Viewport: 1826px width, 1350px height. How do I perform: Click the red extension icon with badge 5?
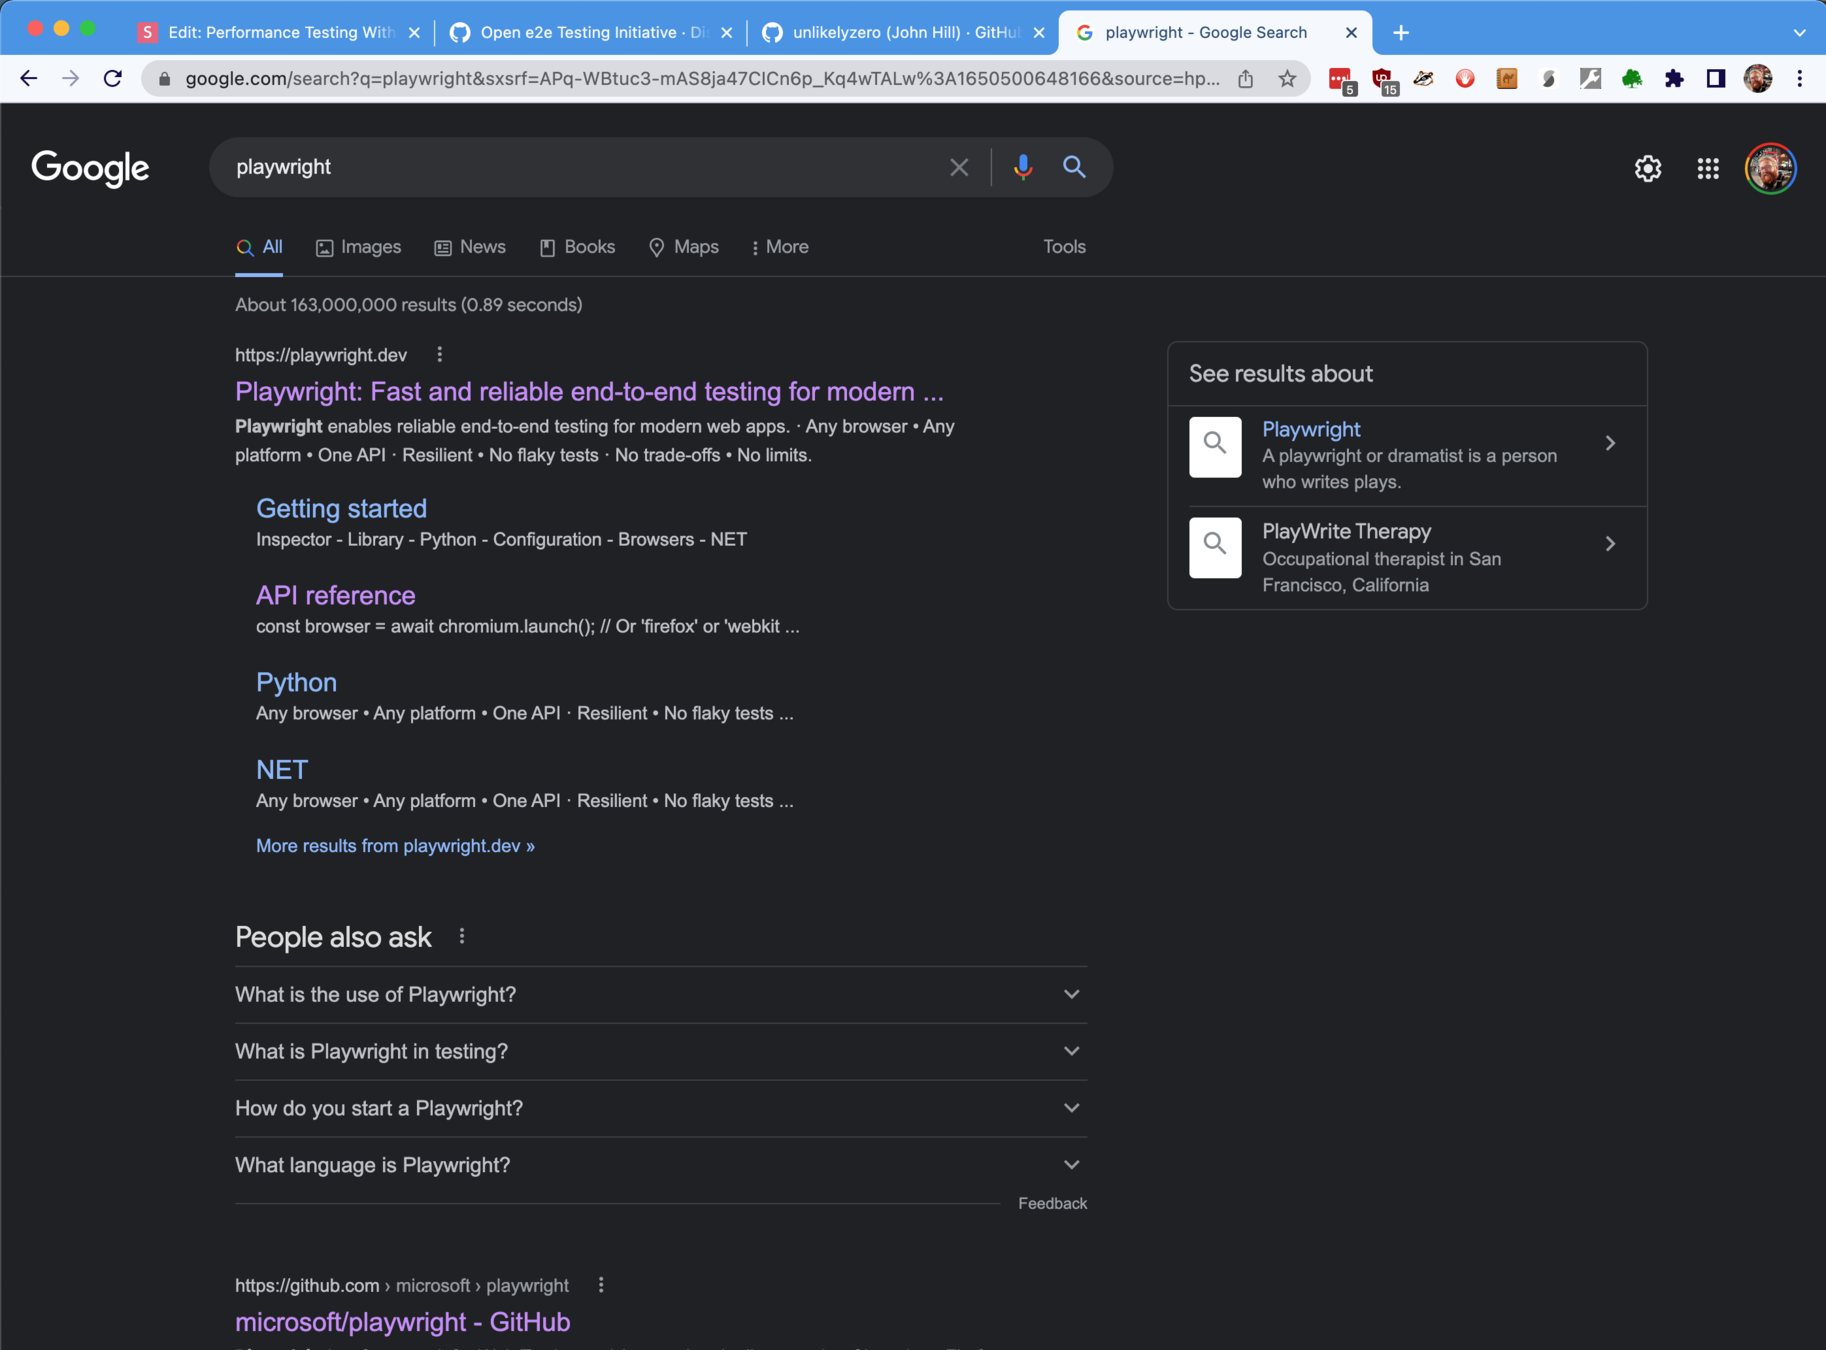pyautogui.click(x=1341, y=80)
